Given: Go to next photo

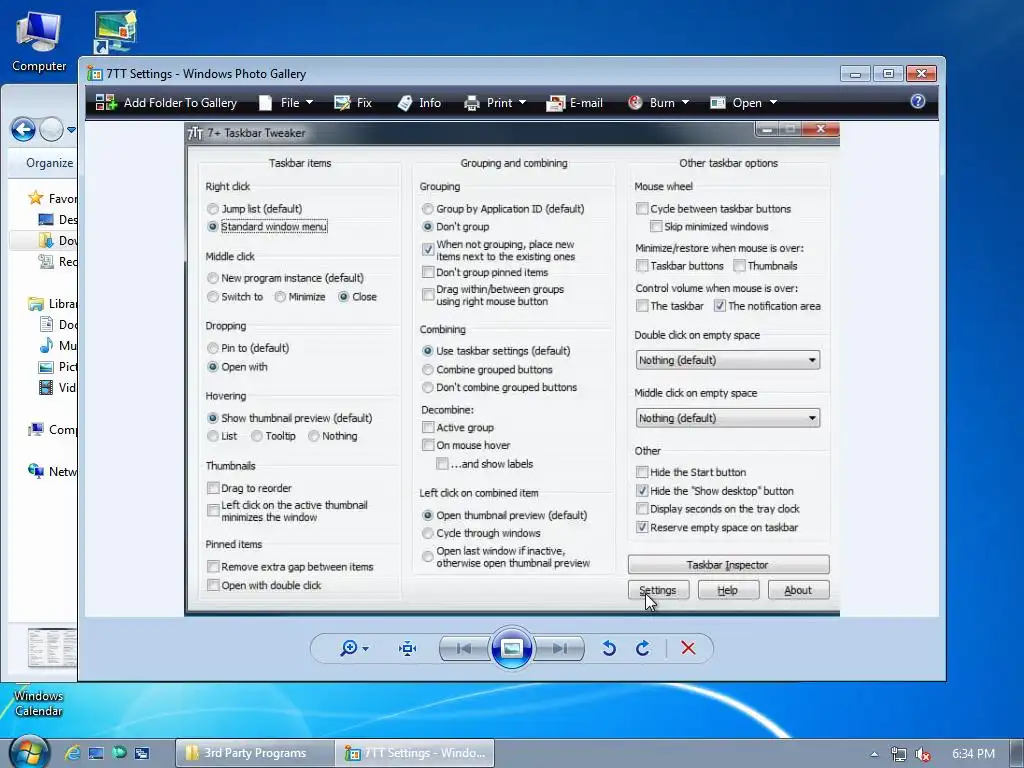Looking at the screenshot, I should [x=559, y=648].
